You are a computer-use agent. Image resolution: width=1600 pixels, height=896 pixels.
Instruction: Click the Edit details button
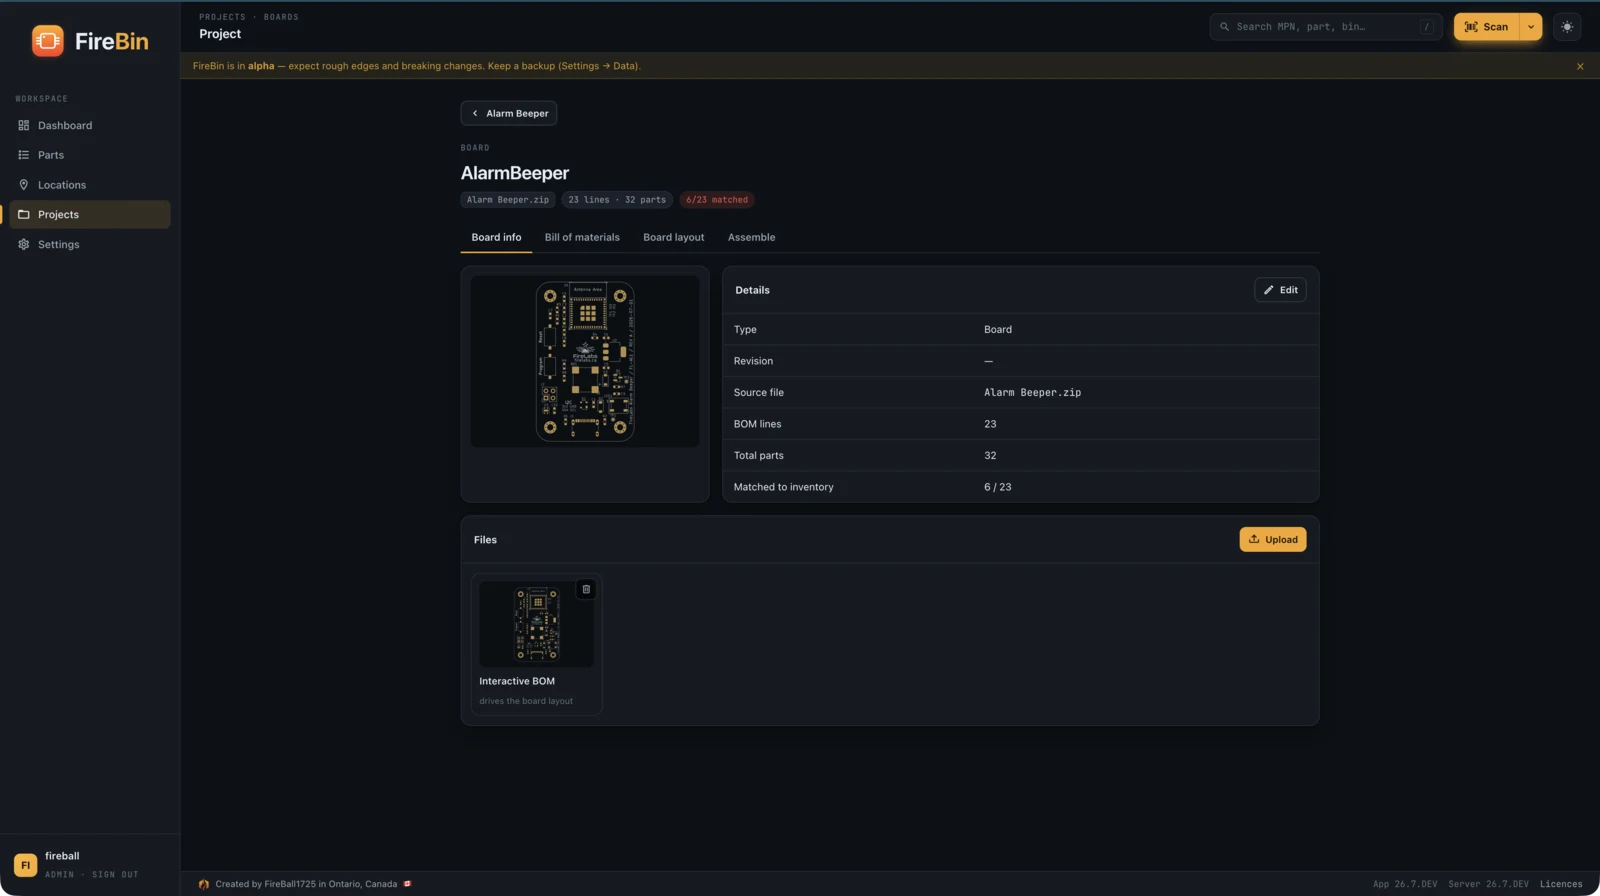click(1280, 290)
